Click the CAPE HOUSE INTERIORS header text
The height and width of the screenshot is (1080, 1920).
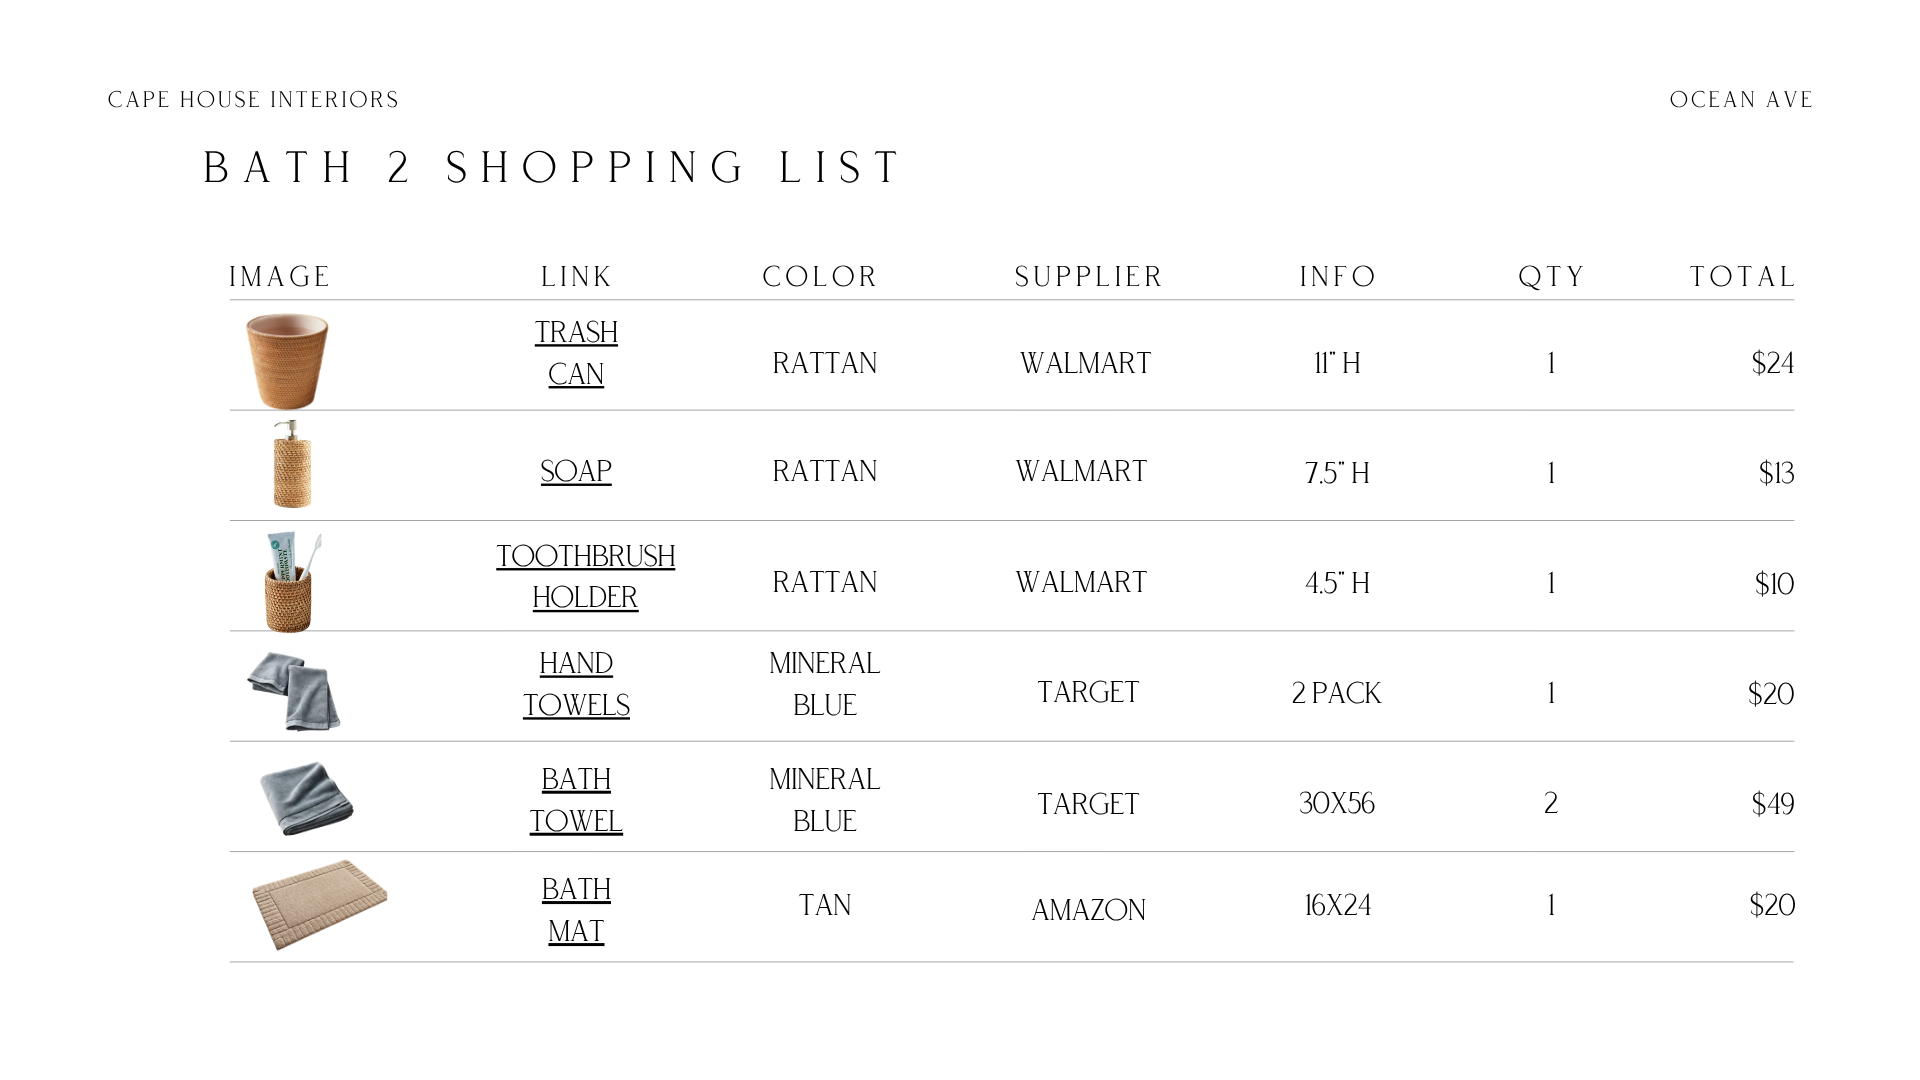pos(253,100)
